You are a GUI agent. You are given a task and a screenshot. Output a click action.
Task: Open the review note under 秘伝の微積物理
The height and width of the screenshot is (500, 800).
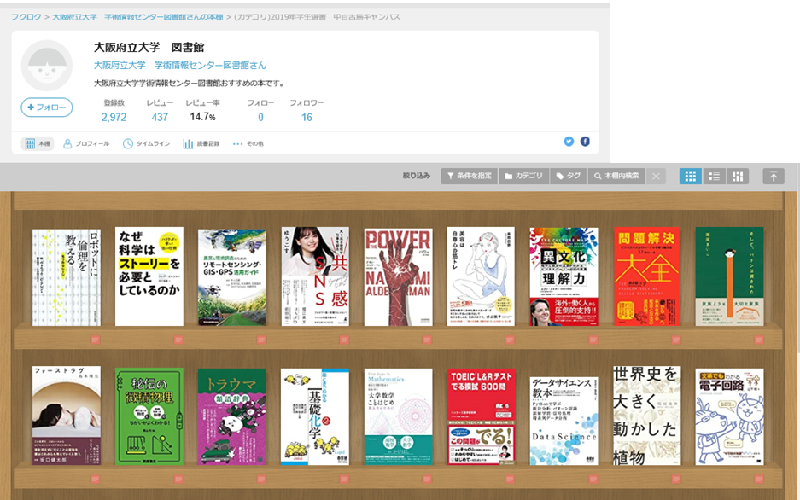pos(178,479)
